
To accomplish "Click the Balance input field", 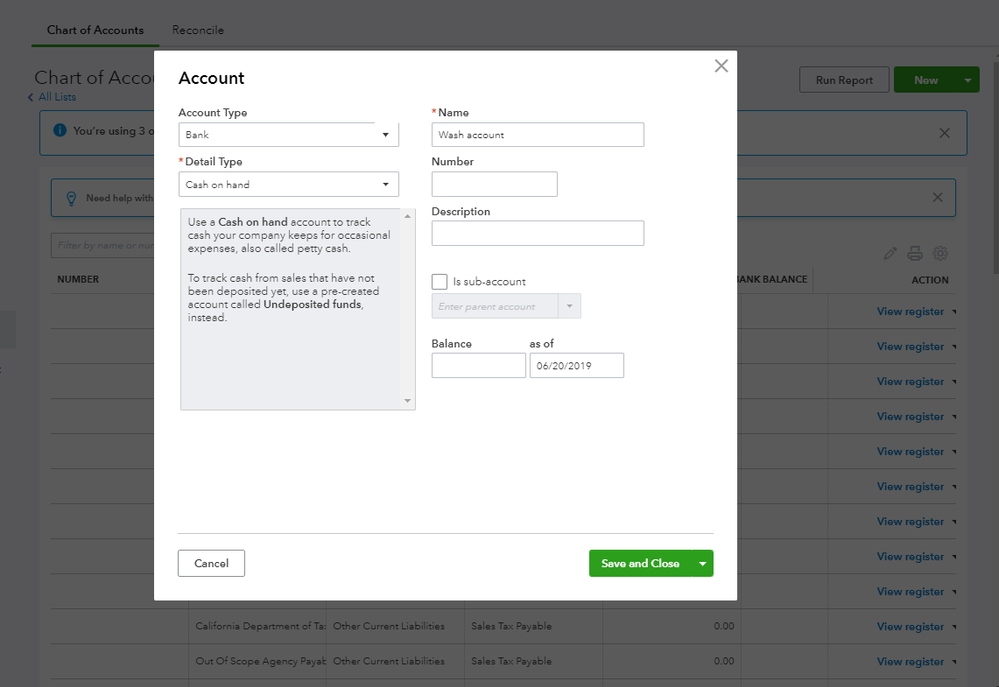I will pos(478,365).
